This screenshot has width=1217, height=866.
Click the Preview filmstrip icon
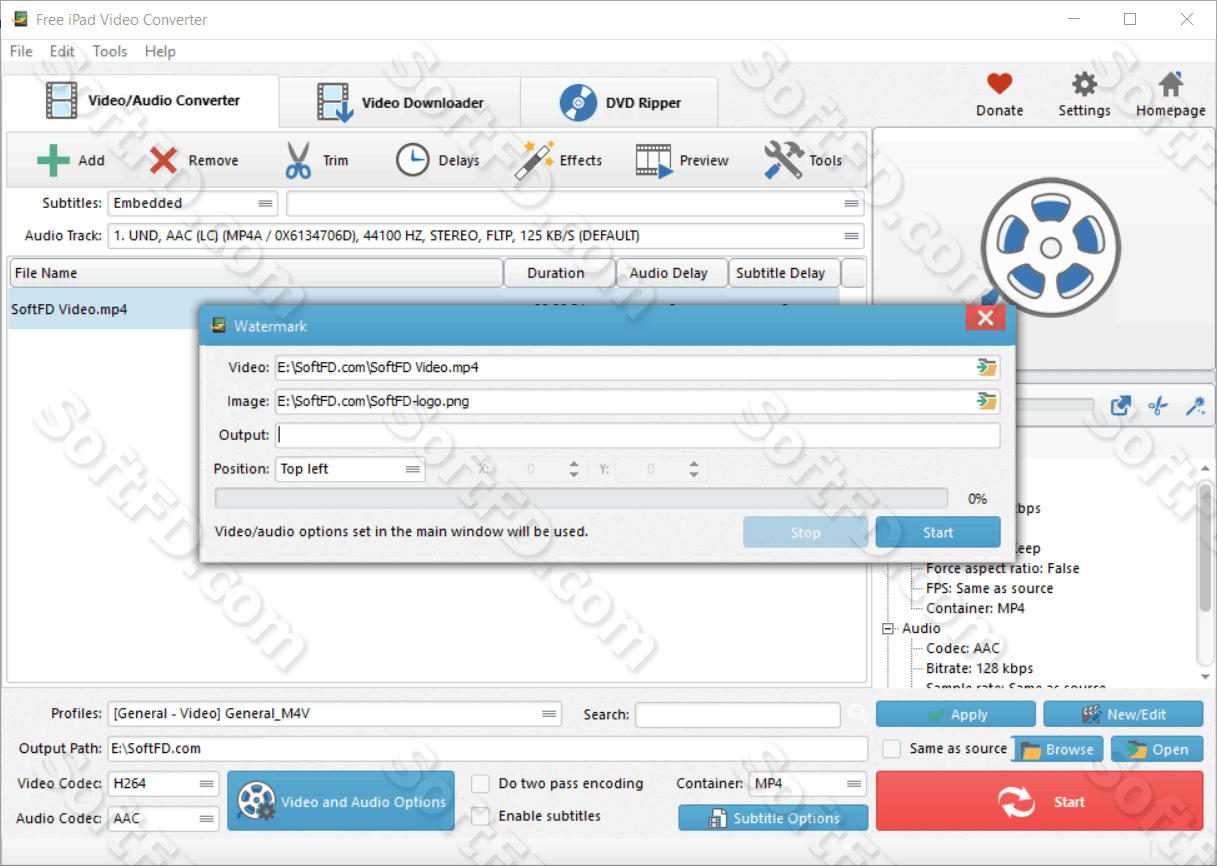(654, 160)
